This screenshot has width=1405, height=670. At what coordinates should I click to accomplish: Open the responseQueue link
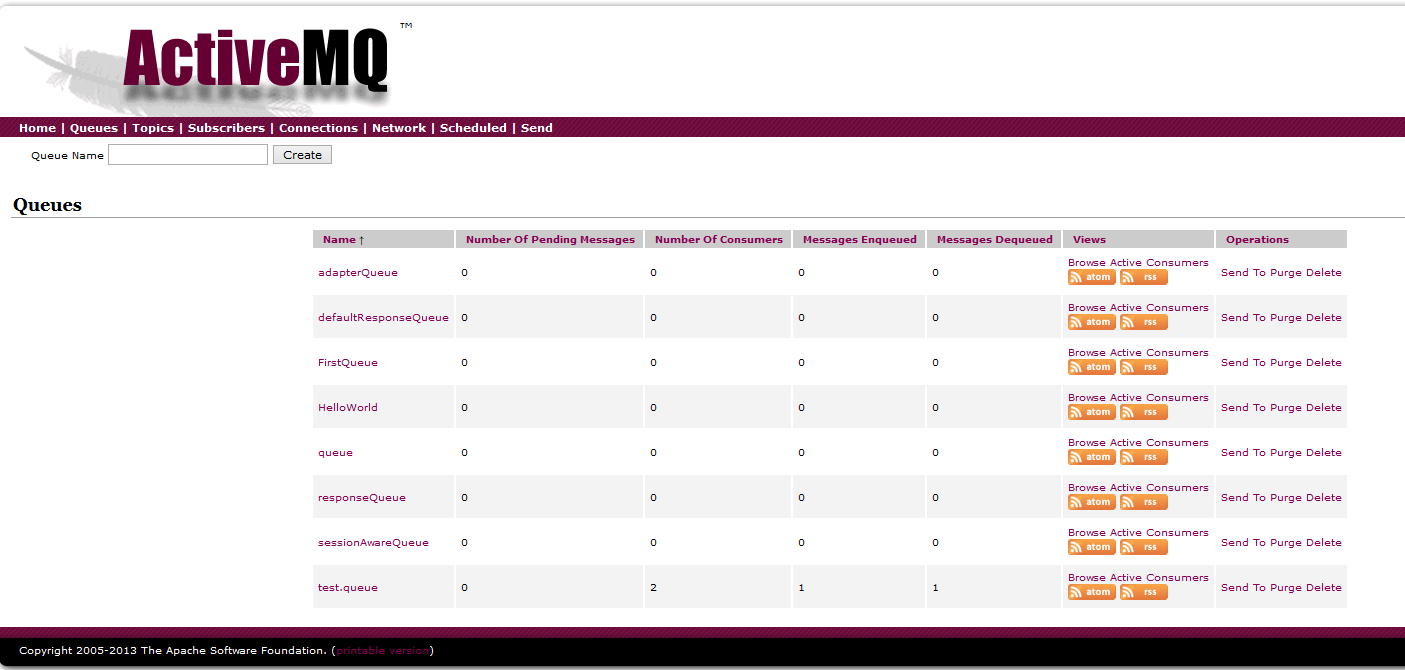point(362,498)
